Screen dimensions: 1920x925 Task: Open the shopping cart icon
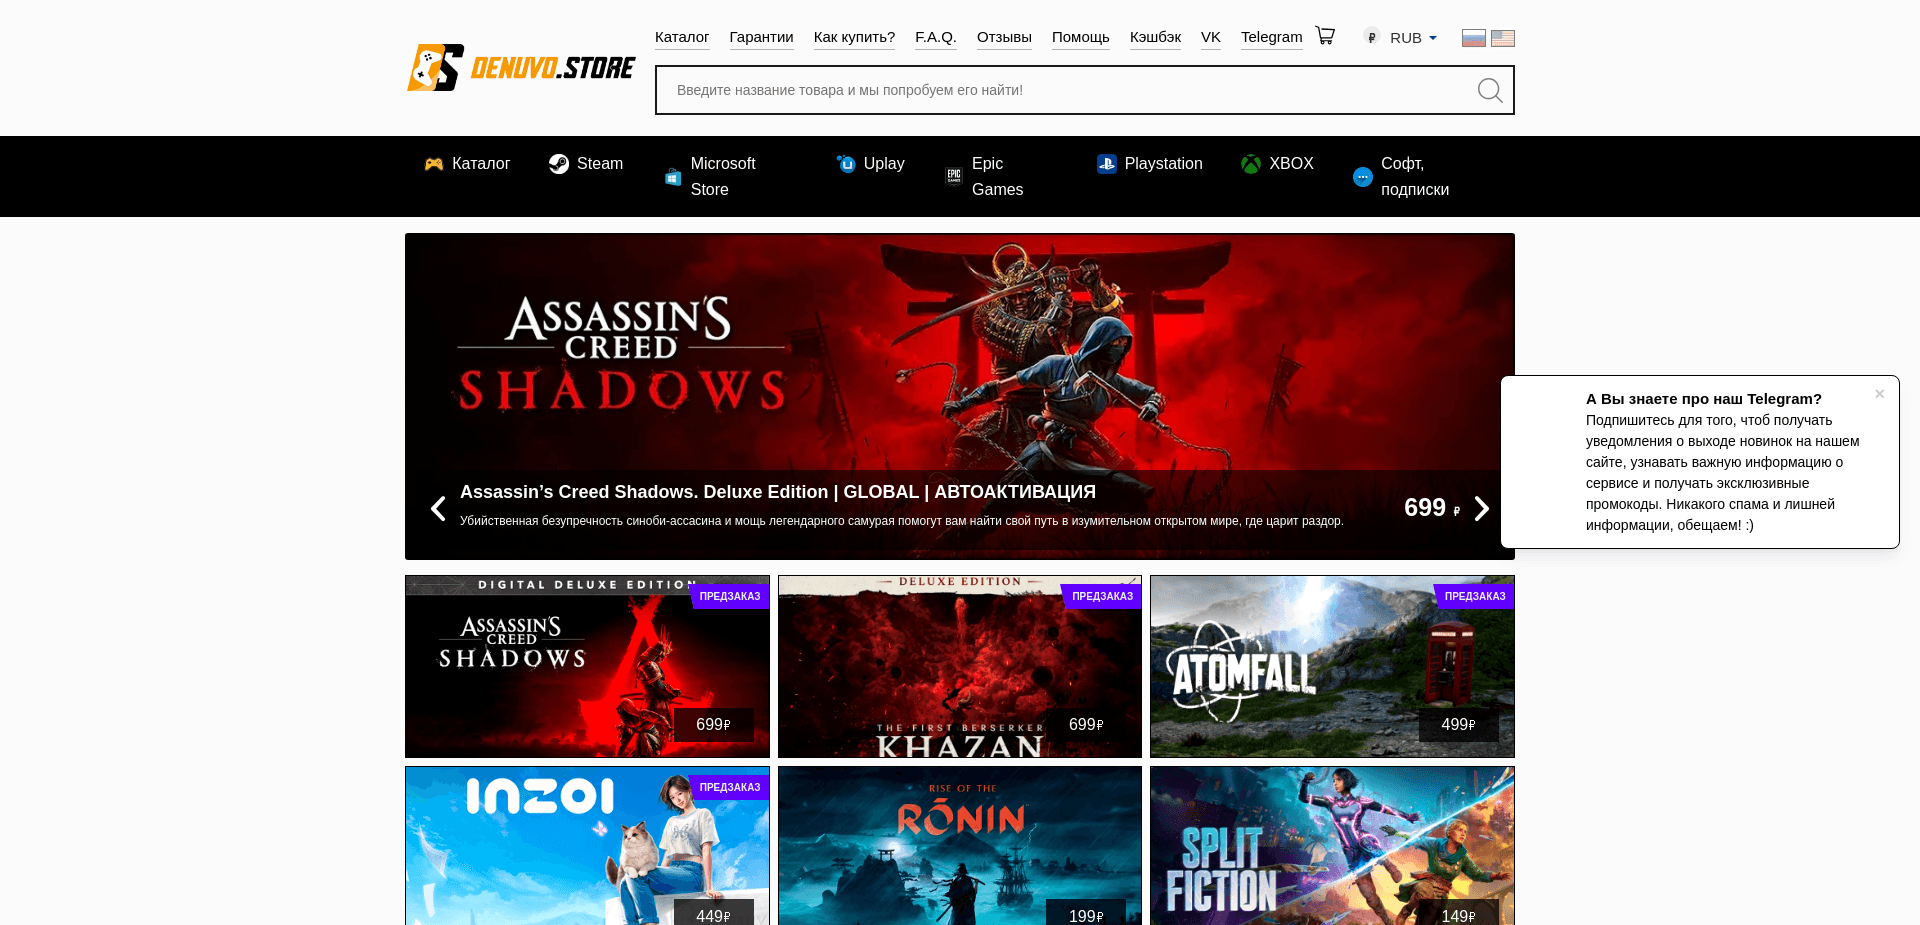[x=1324, y=35]
